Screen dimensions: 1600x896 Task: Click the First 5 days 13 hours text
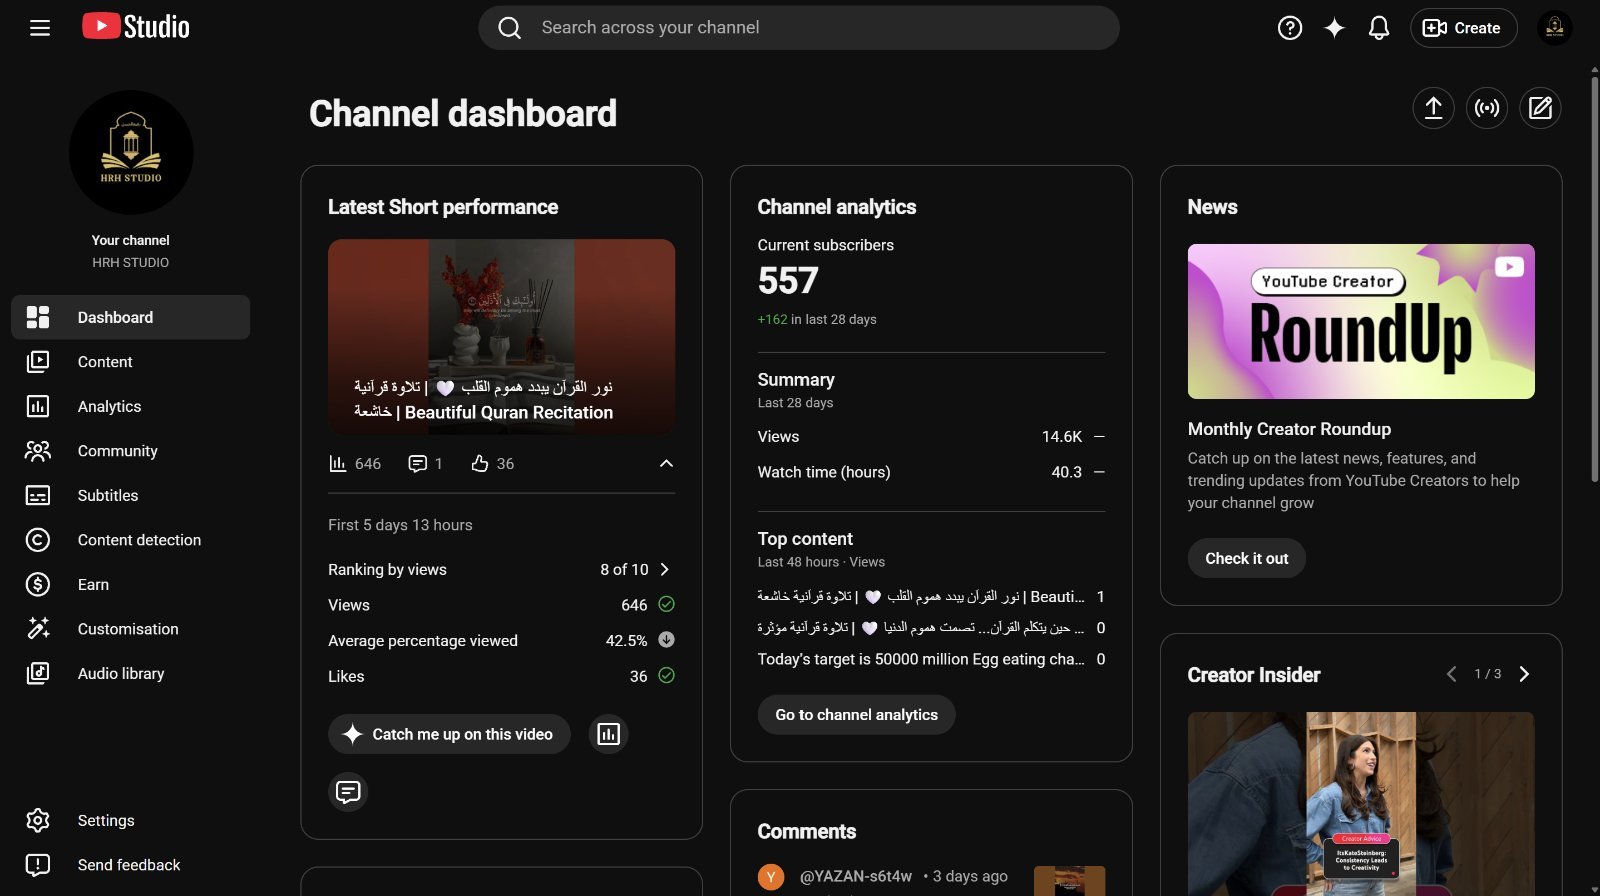click(x=400, y=525)
